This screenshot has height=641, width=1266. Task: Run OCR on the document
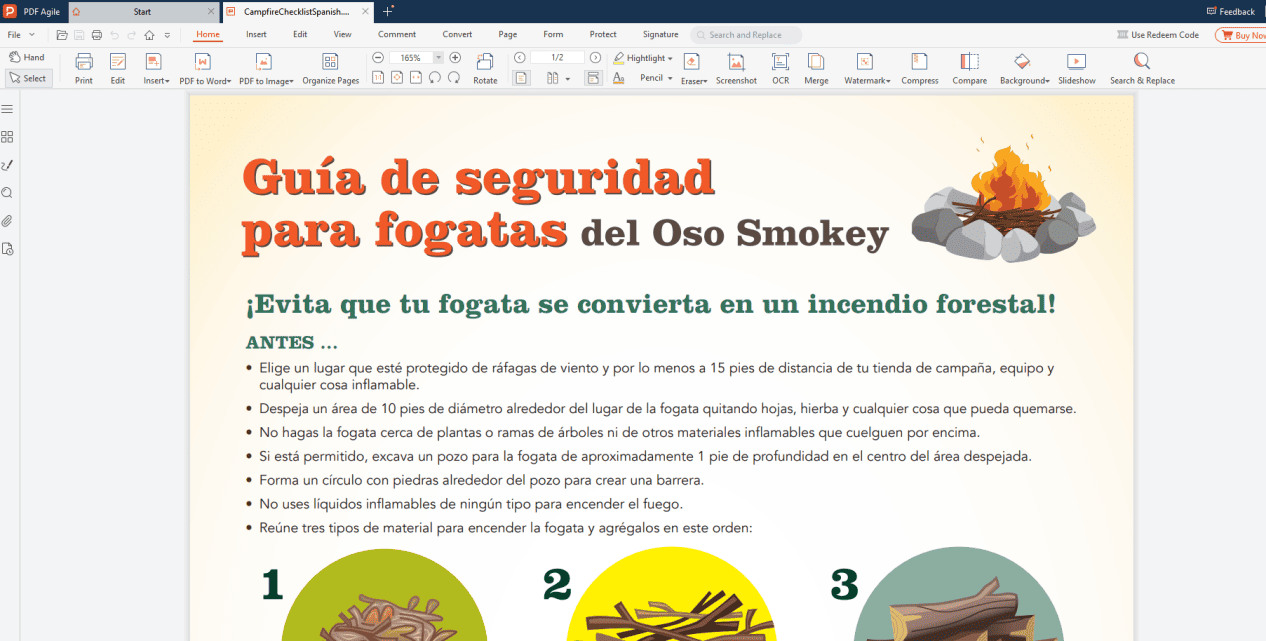[780, 66]
